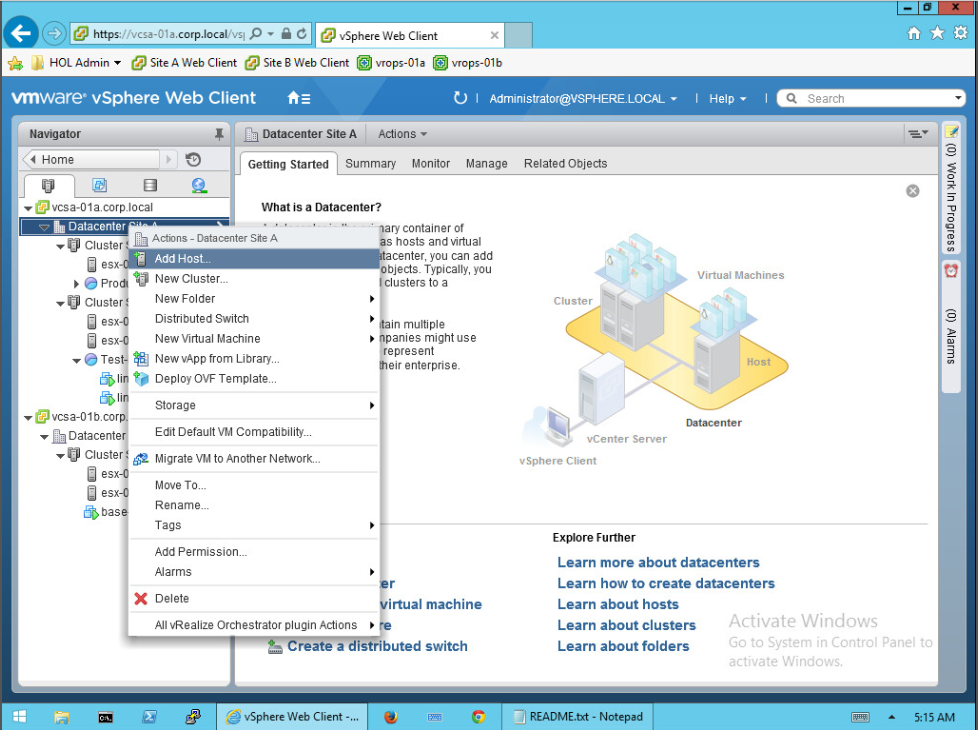The height and width of the screenshot is (730, 978).
Task: Switch to README.txt Notepad window
Action: [578, 716]
